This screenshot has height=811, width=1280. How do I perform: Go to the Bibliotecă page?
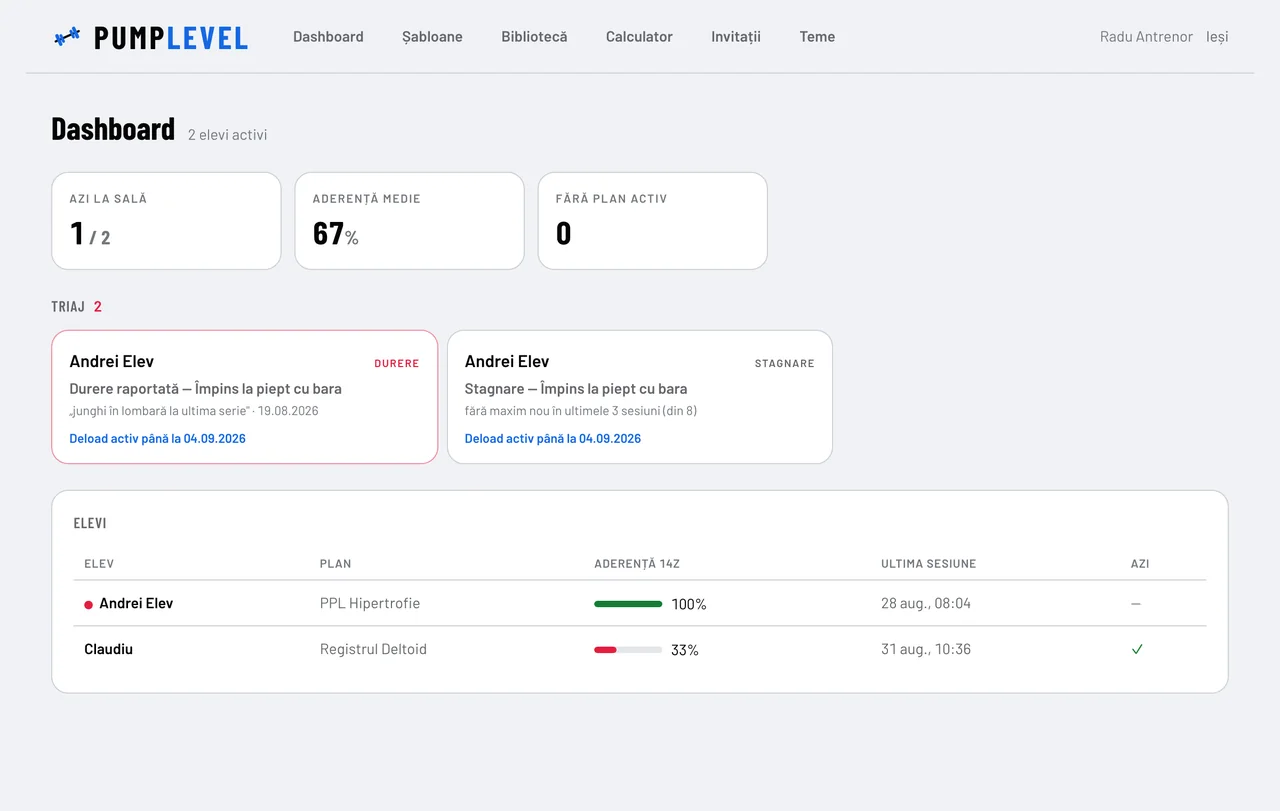pyautogui.click(x=534, y=37)
